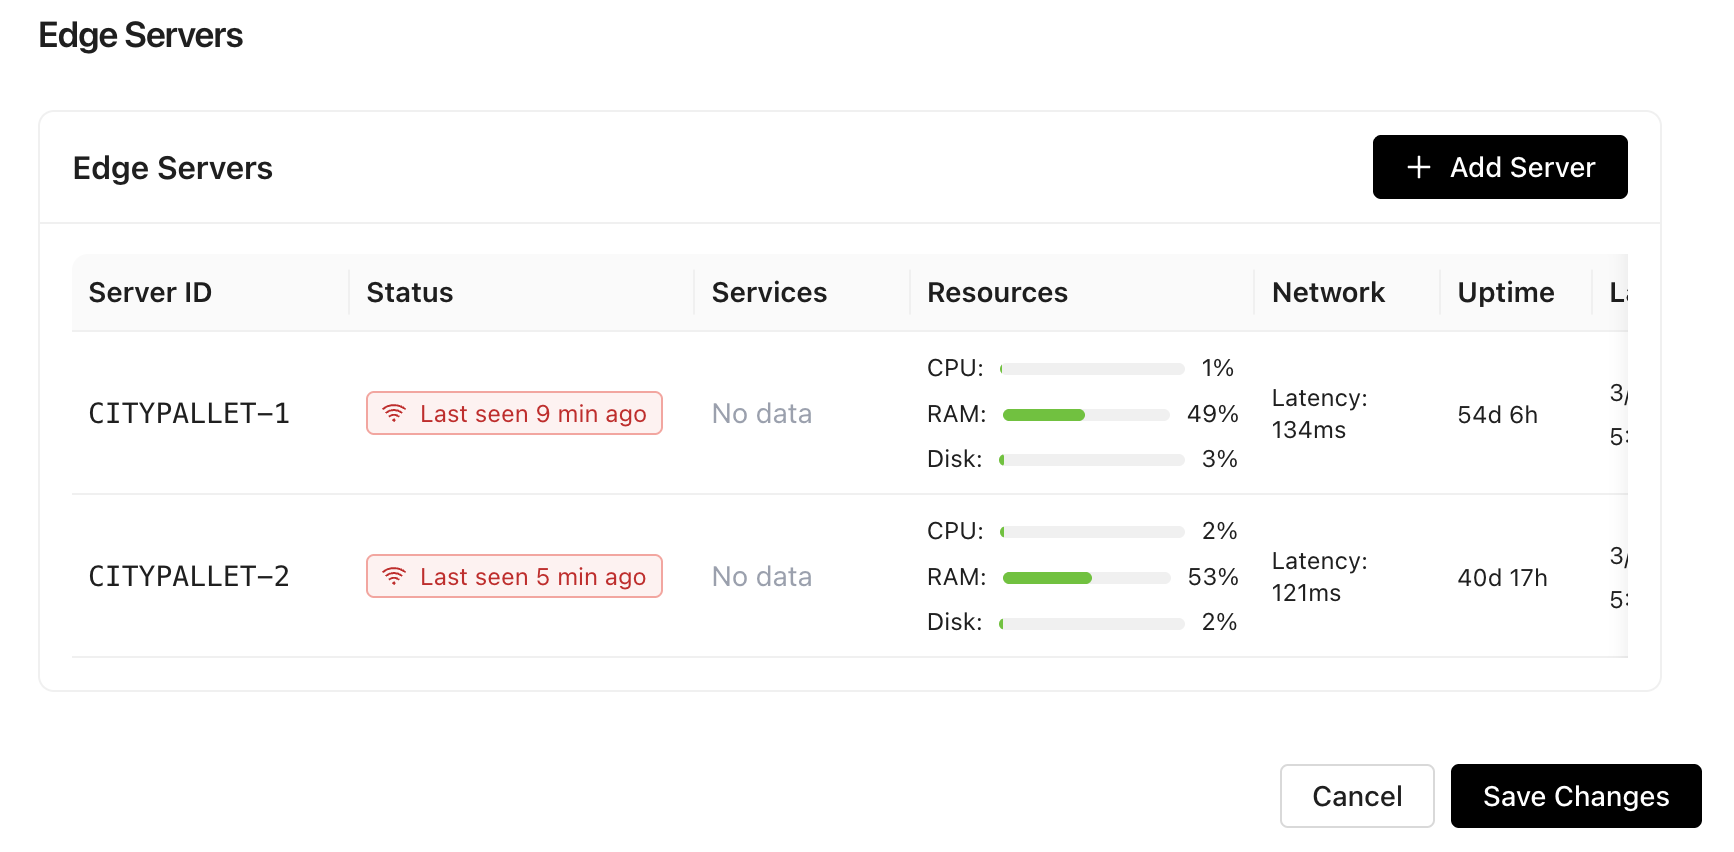Select the Network column header
Viewport: 1734px width, 852px height.
pos(1327,292)
